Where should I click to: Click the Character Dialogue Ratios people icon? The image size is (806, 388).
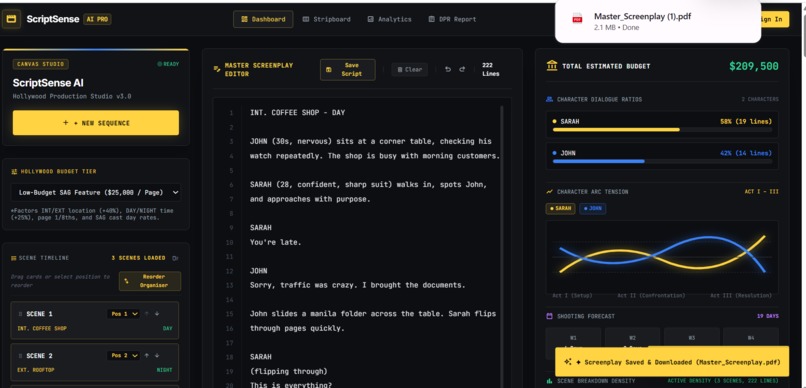[549, 99]
